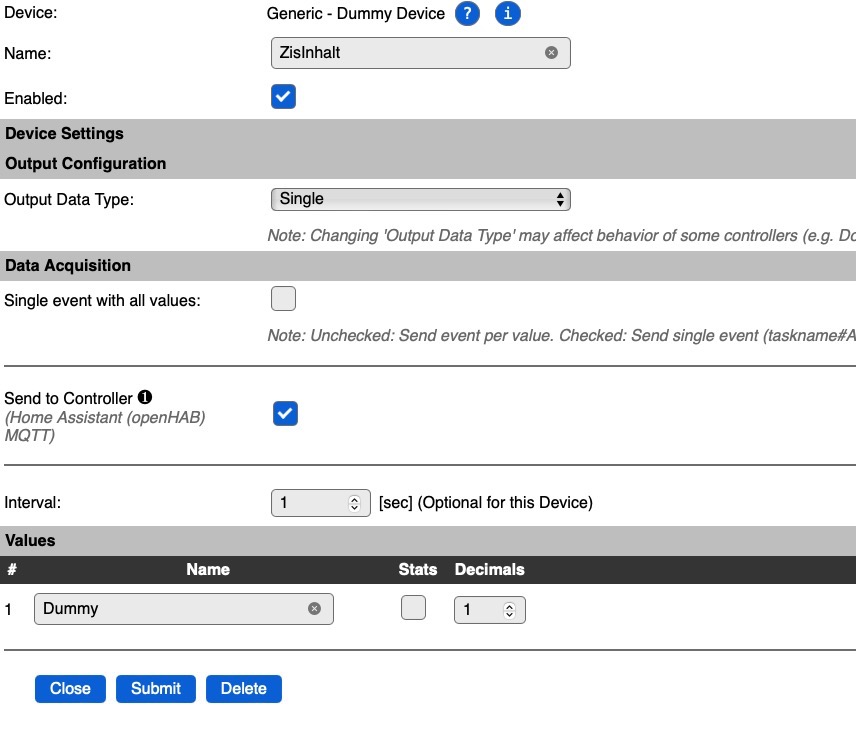Click the Output Configuration header
Viewport: 856px width, 738px height.
[85, 163]
